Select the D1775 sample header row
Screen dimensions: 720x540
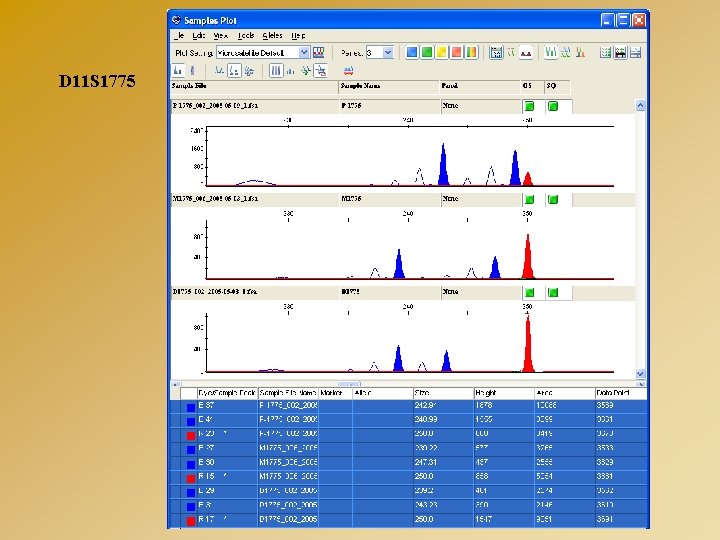click(403, 292)
